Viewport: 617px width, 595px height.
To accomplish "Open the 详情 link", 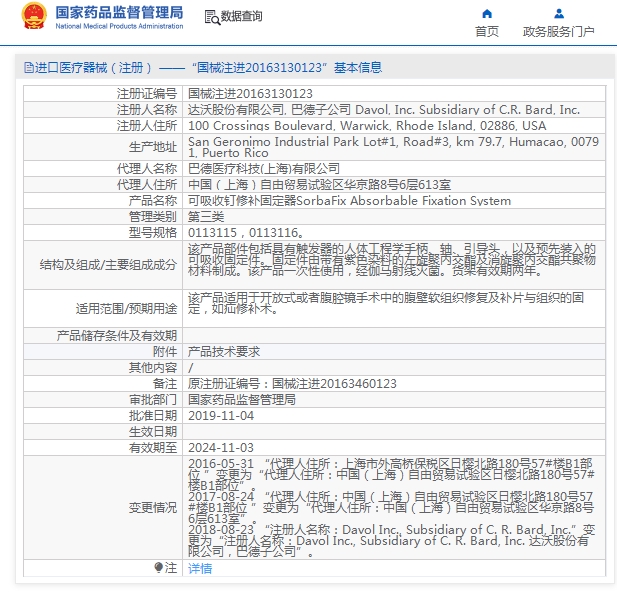I will click(200, 568).
